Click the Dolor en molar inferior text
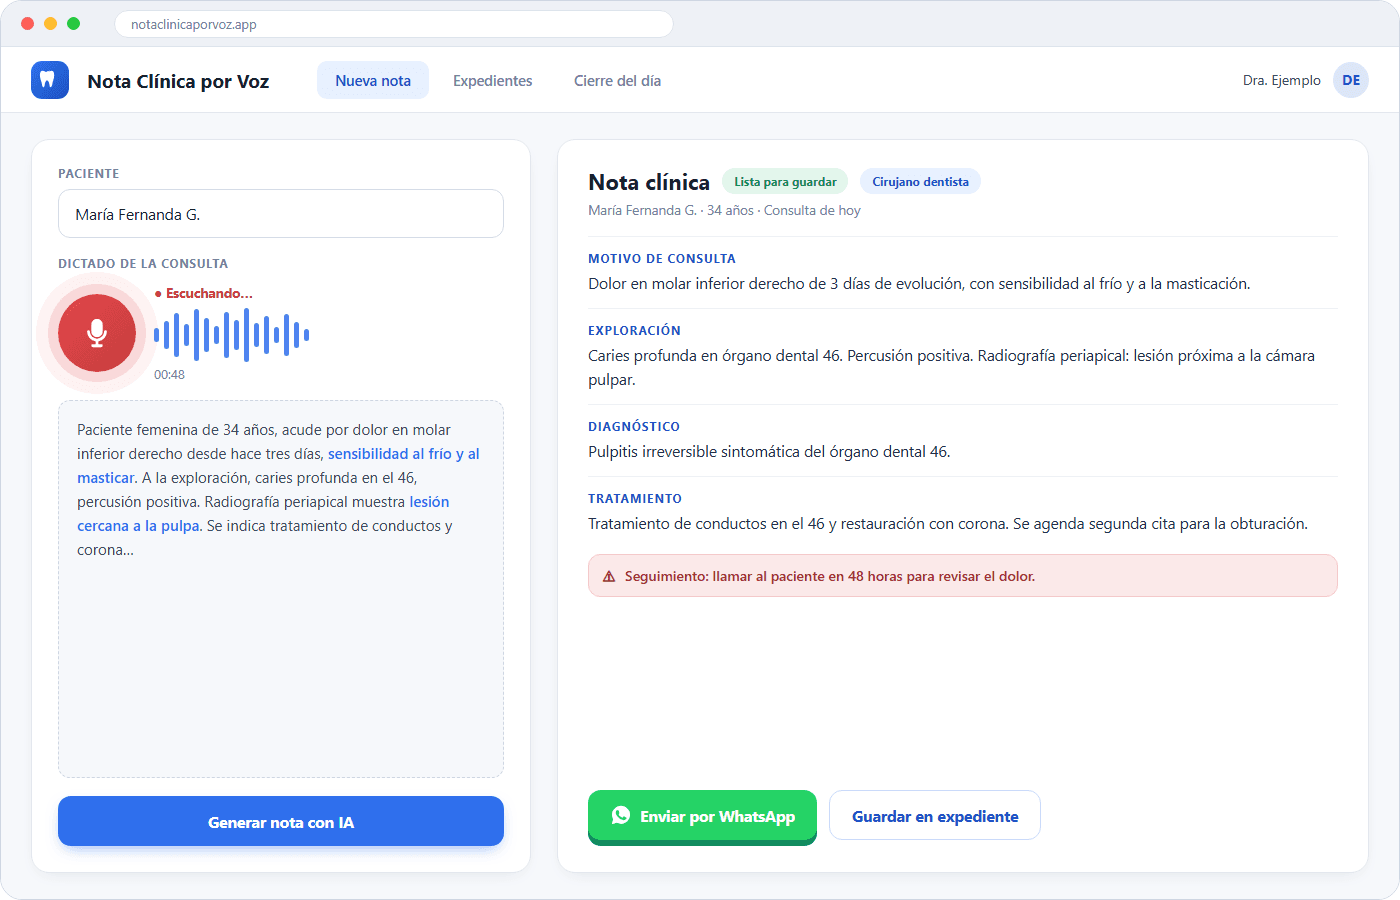 [919, 284]
